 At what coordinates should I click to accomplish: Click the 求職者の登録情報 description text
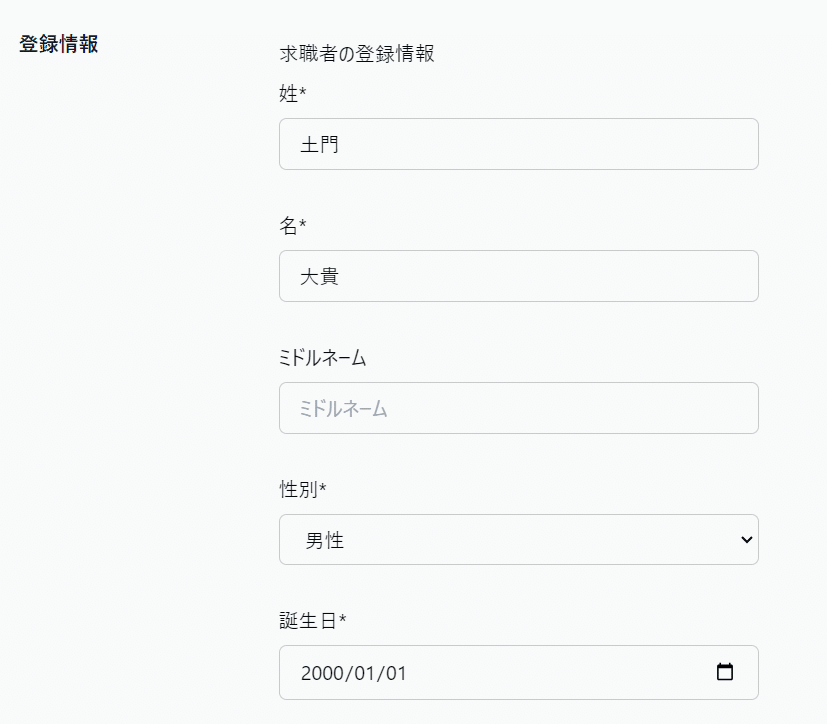(x=357, y=54)
